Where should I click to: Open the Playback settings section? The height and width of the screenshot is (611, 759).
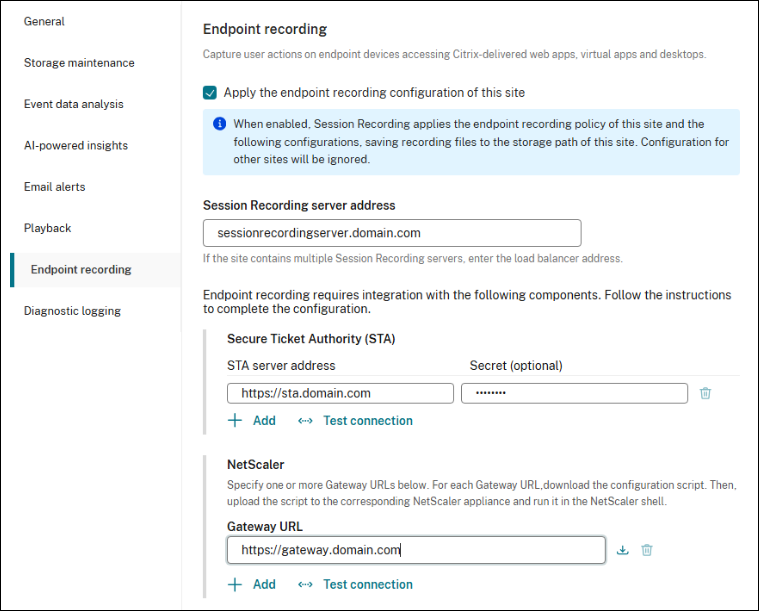point(47,228)
